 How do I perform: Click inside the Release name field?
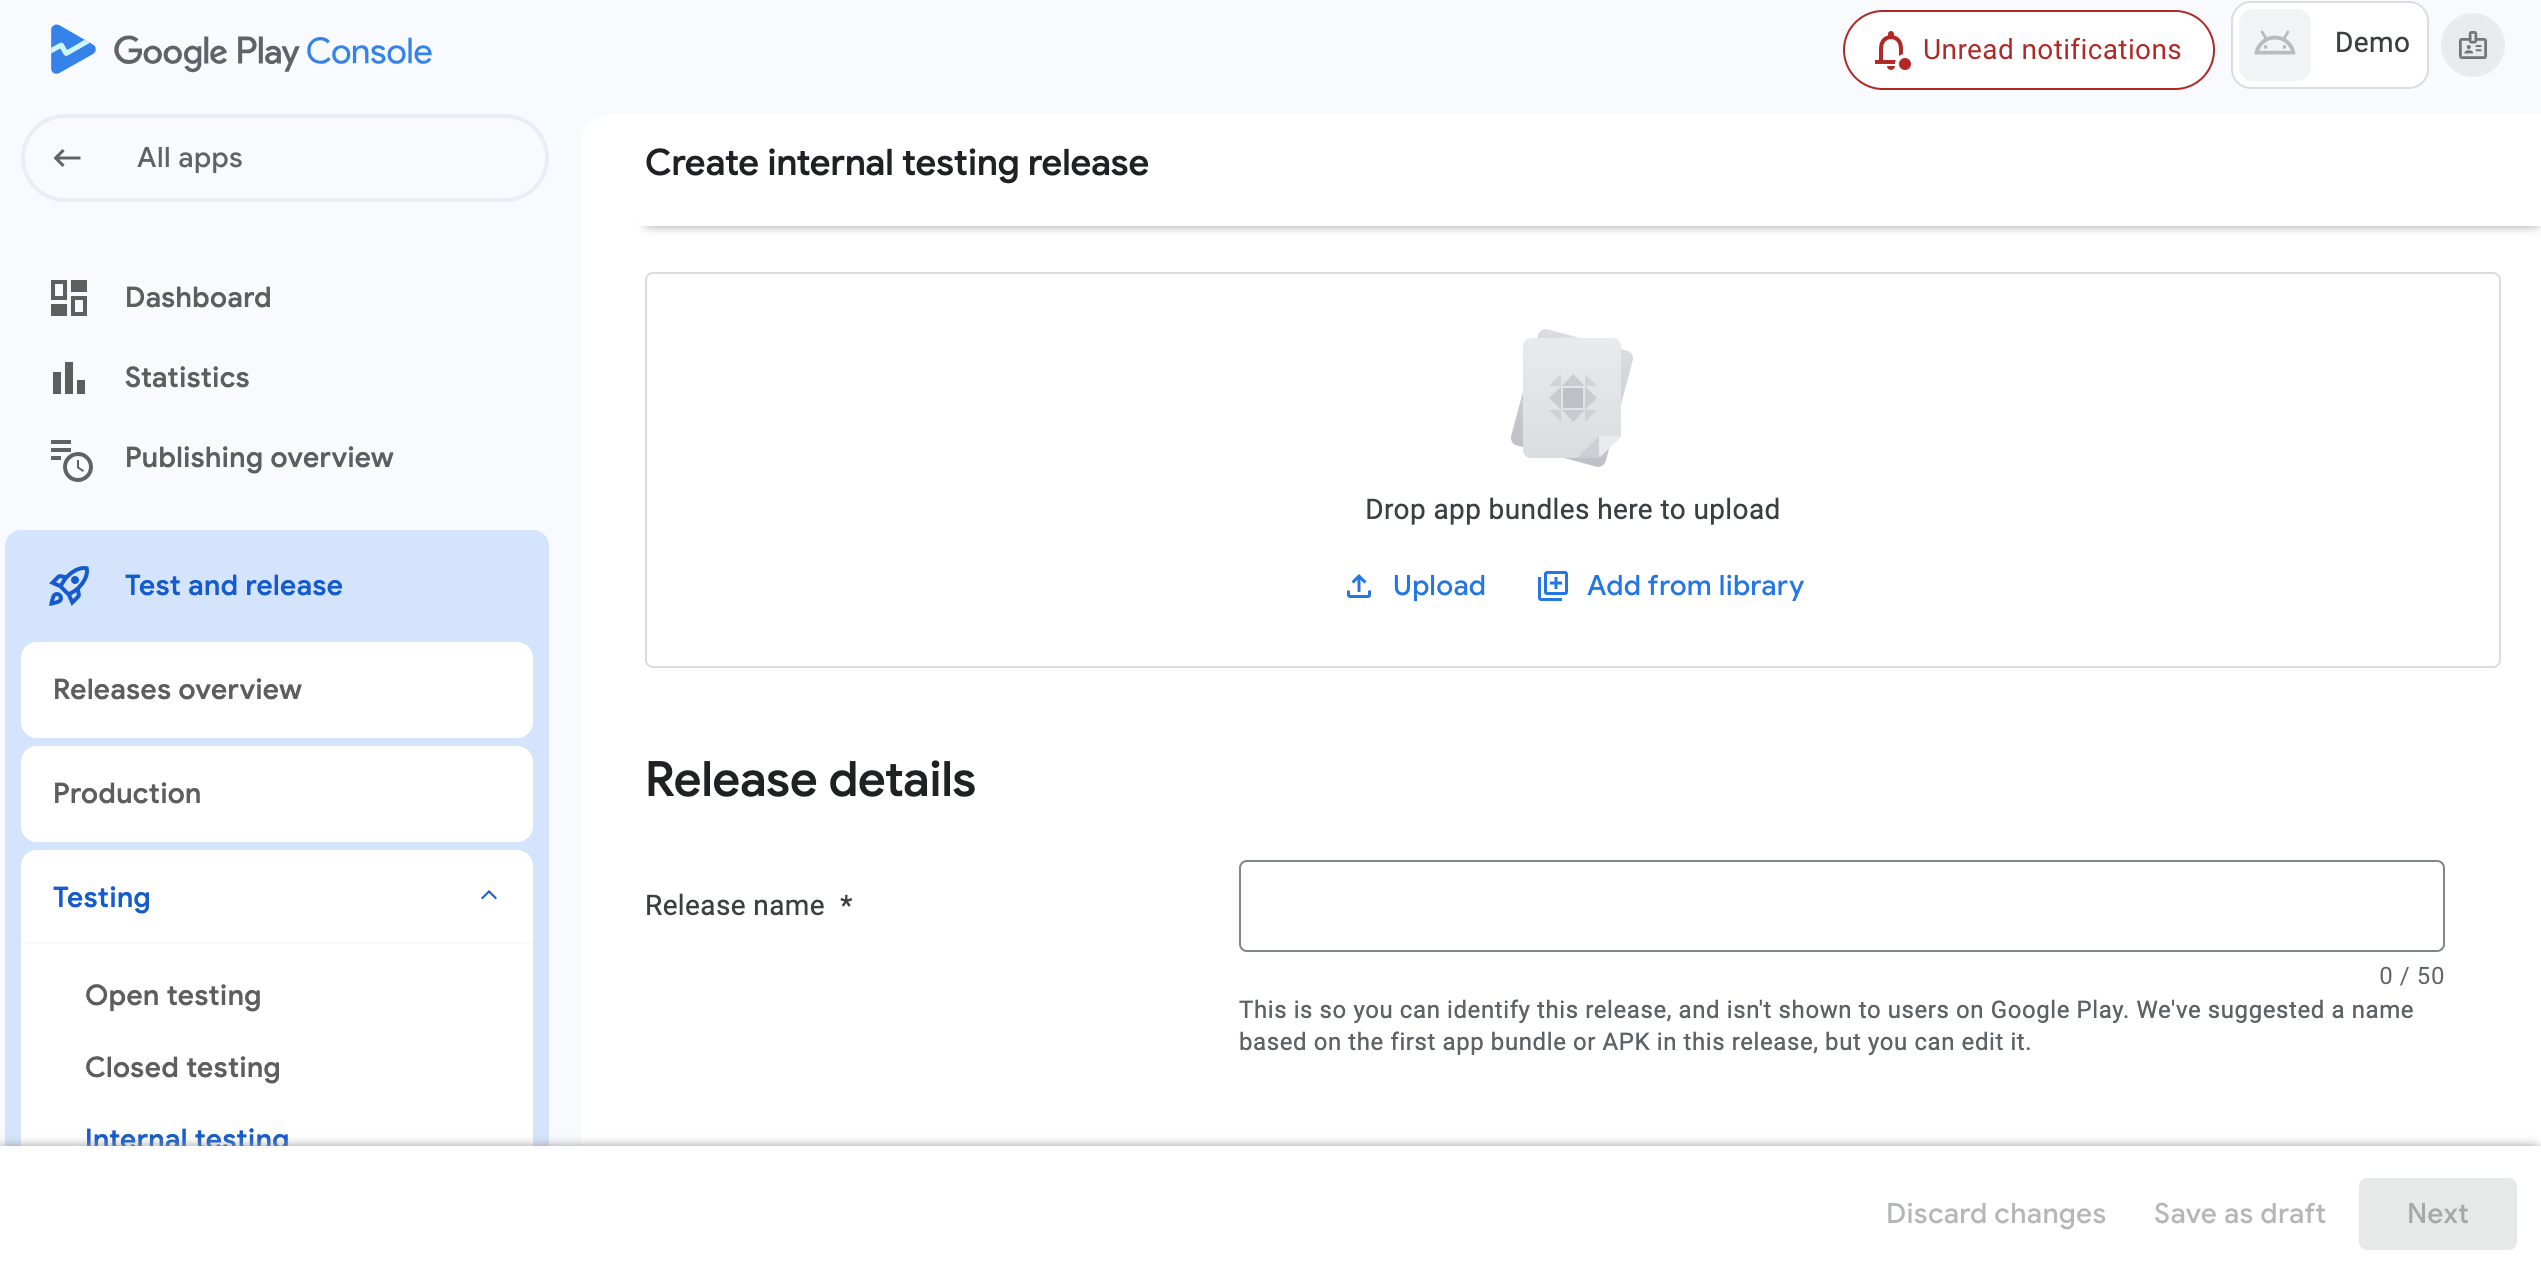(1839, 904)
